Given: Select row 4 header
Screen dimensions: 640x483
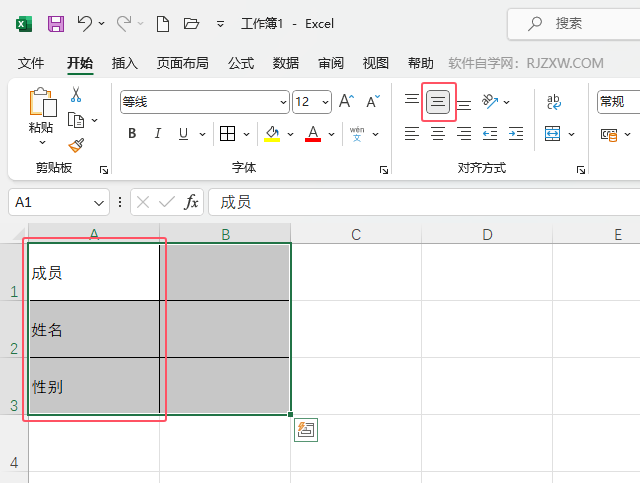Looking at the screenshot, I should [14, 443].
